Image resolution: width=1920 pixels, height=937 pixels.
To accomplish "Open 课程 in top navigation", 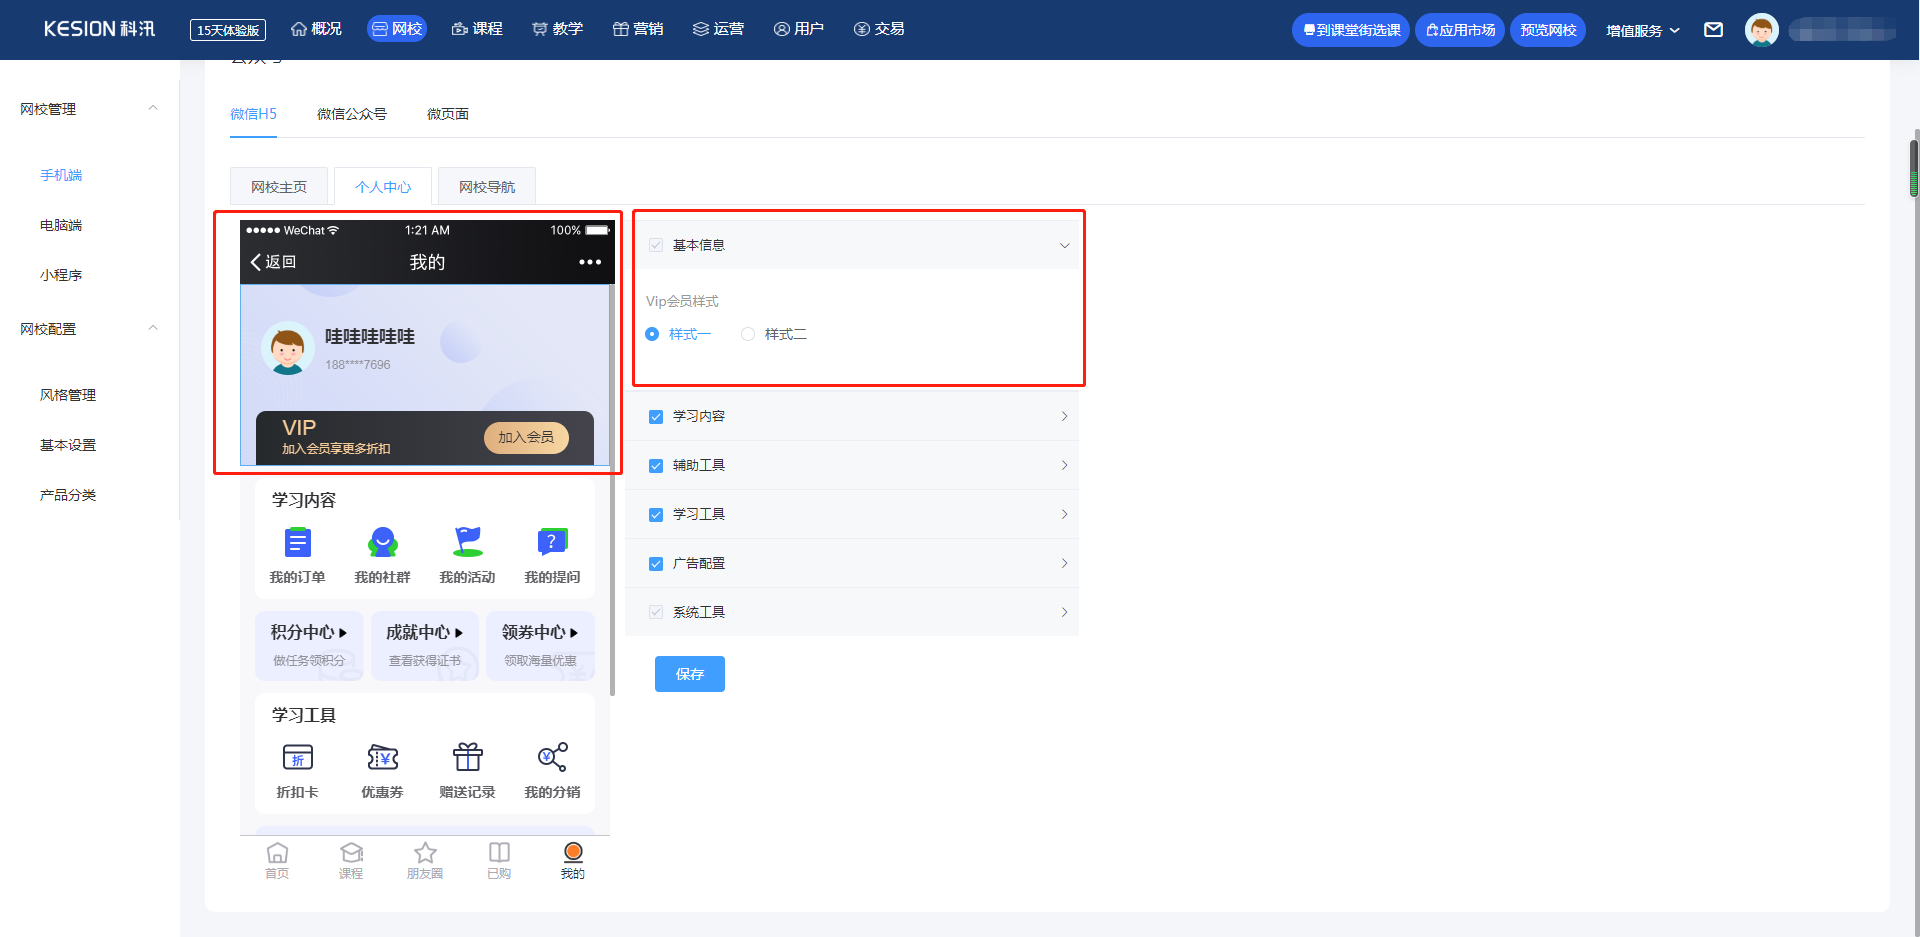I will [x=477, y=29].
